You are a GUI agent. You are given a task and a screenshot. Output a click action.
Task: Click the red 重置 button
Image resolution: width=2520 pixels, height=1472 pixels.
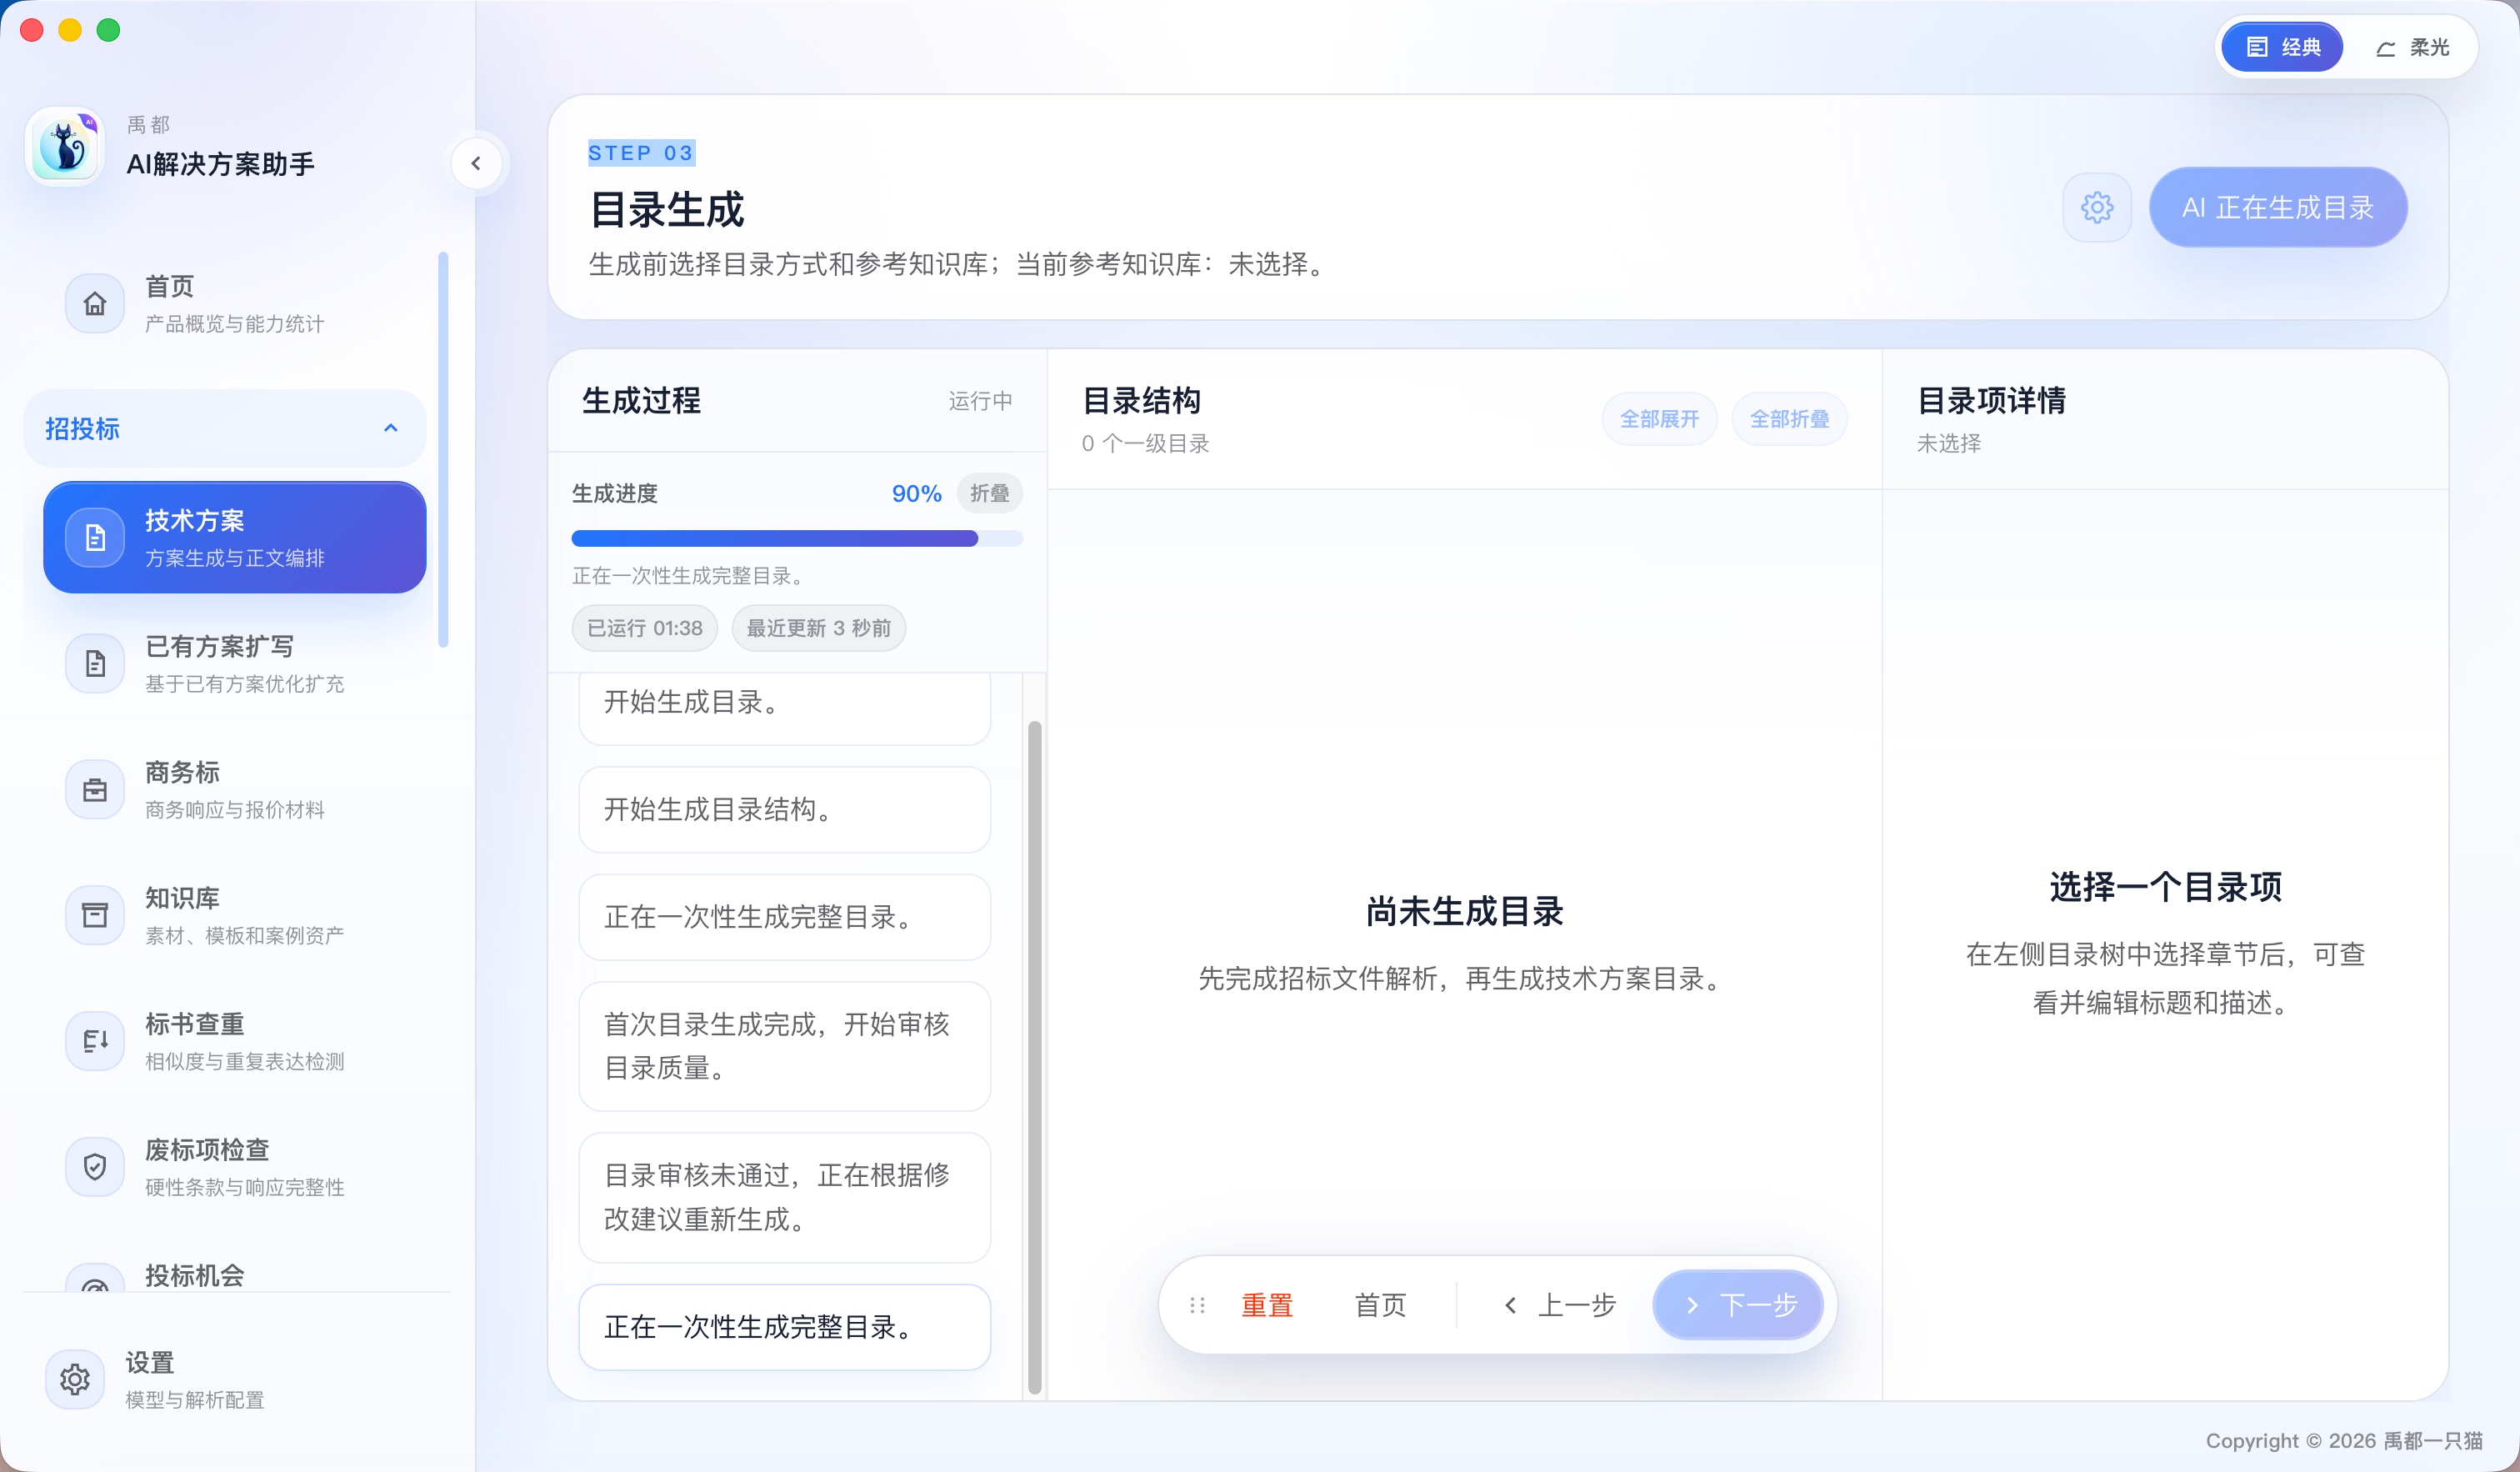coord(1267,1305)
